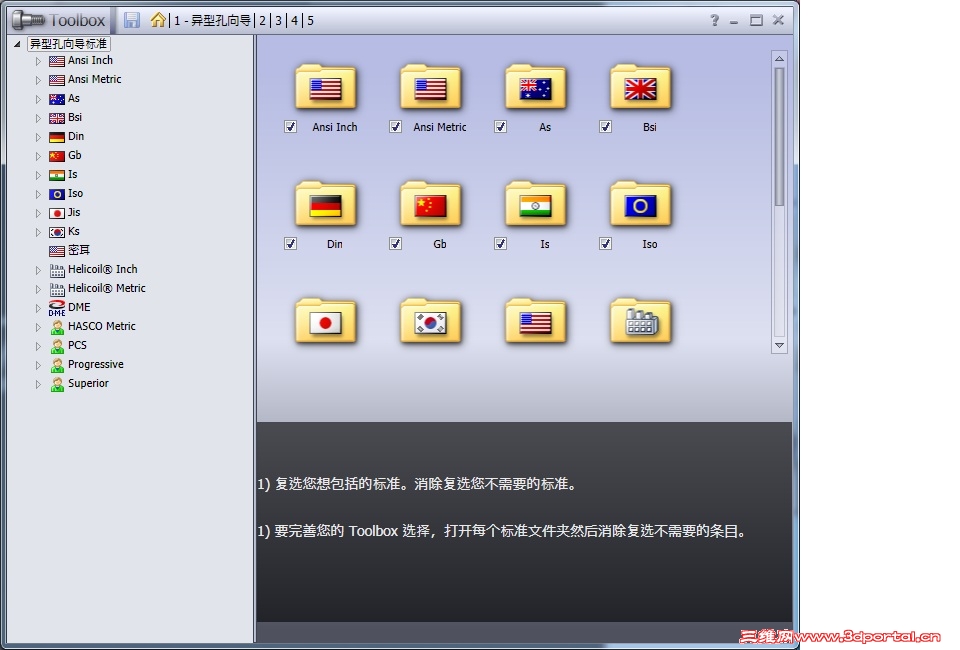The image size is (960, 650).
Task: Open the Din German flag folder
Action: point(326,204)
